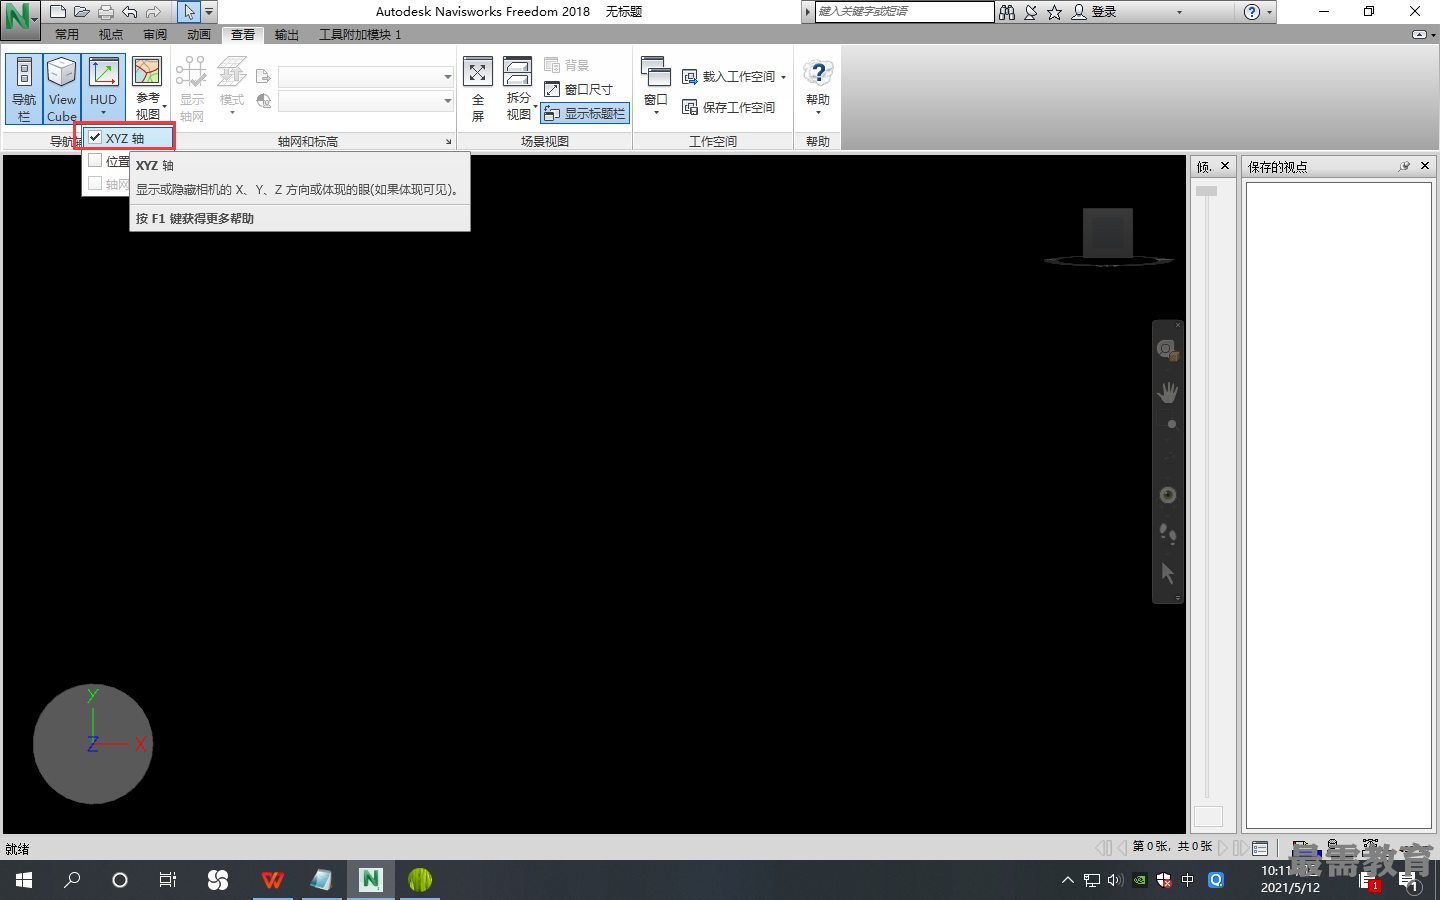
Task: Select the Pan hand tool on navigation bar
Action: [1168, 392]
